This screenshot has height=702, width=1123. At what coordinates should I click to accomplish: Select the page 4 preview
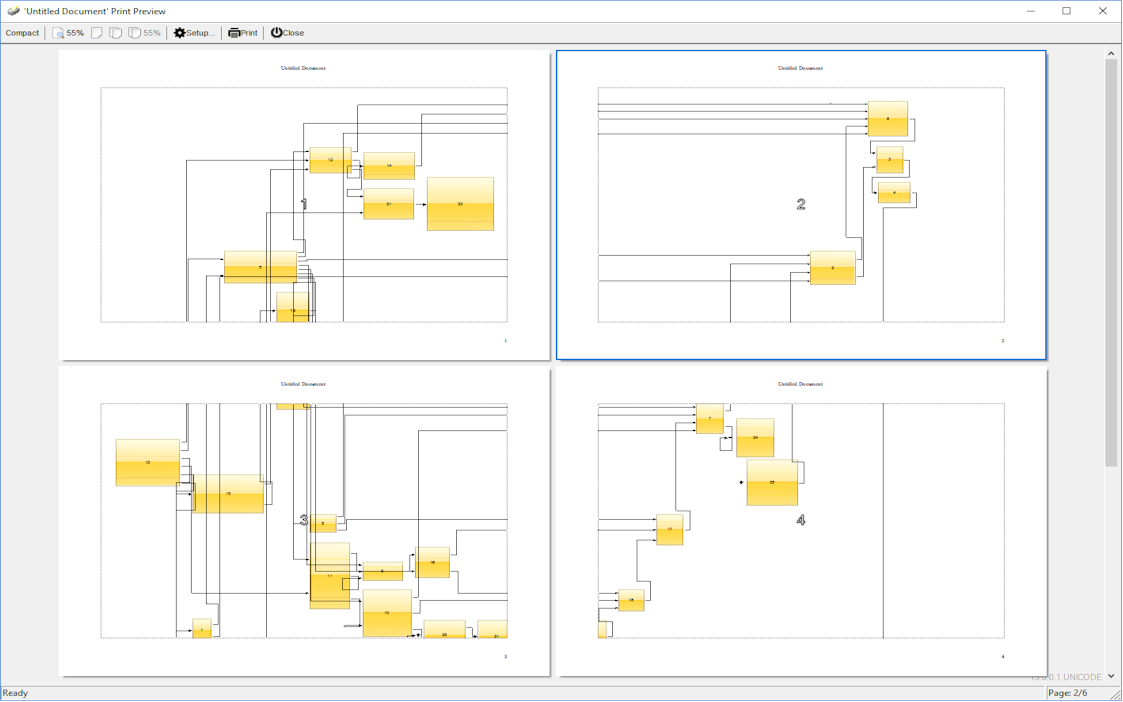(801, 521)
